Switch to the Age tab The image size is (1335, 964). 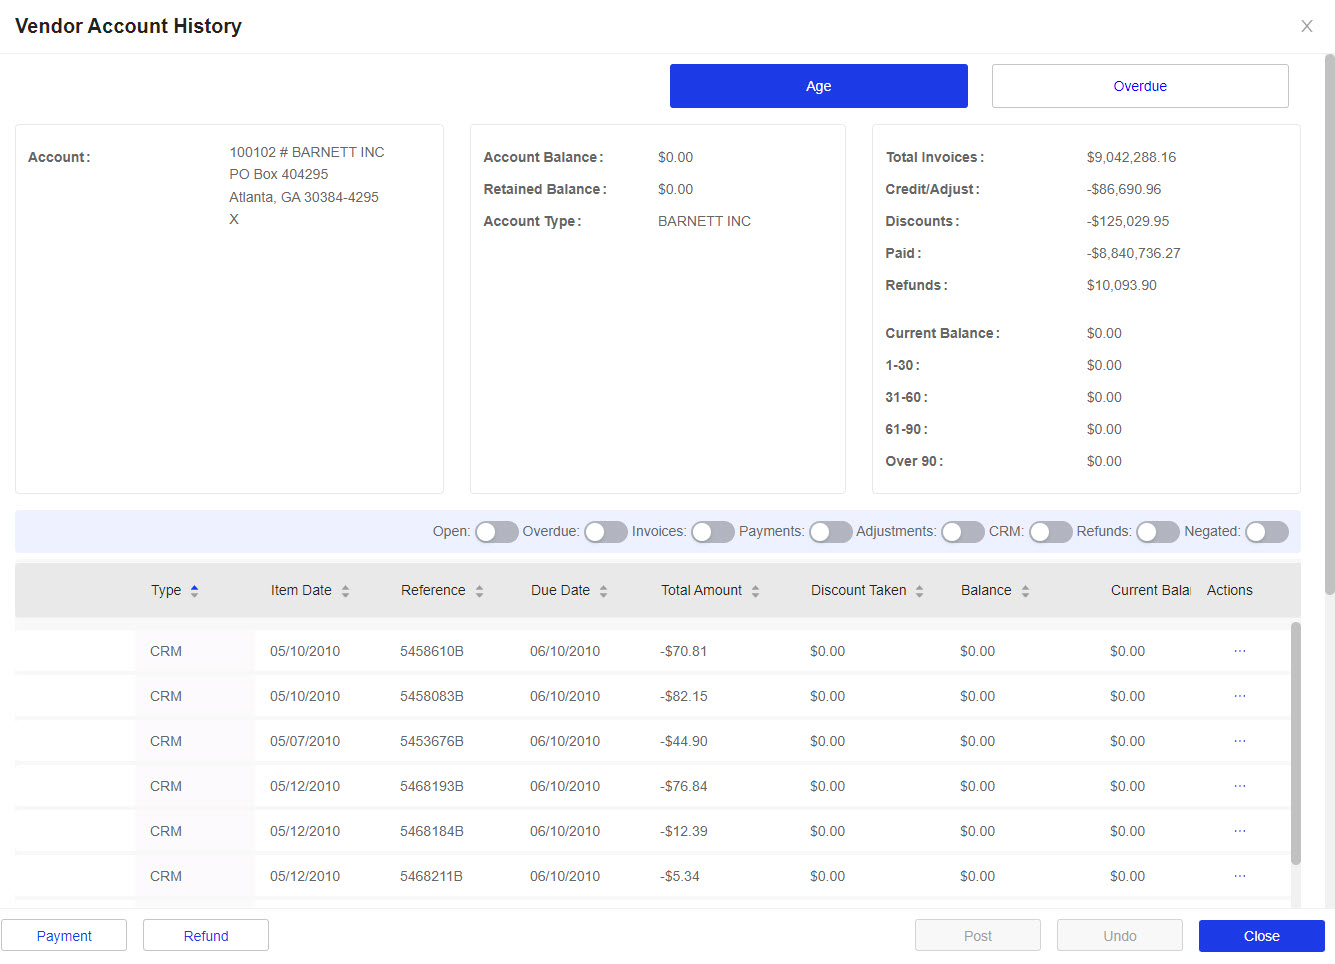tap(818, 86)
